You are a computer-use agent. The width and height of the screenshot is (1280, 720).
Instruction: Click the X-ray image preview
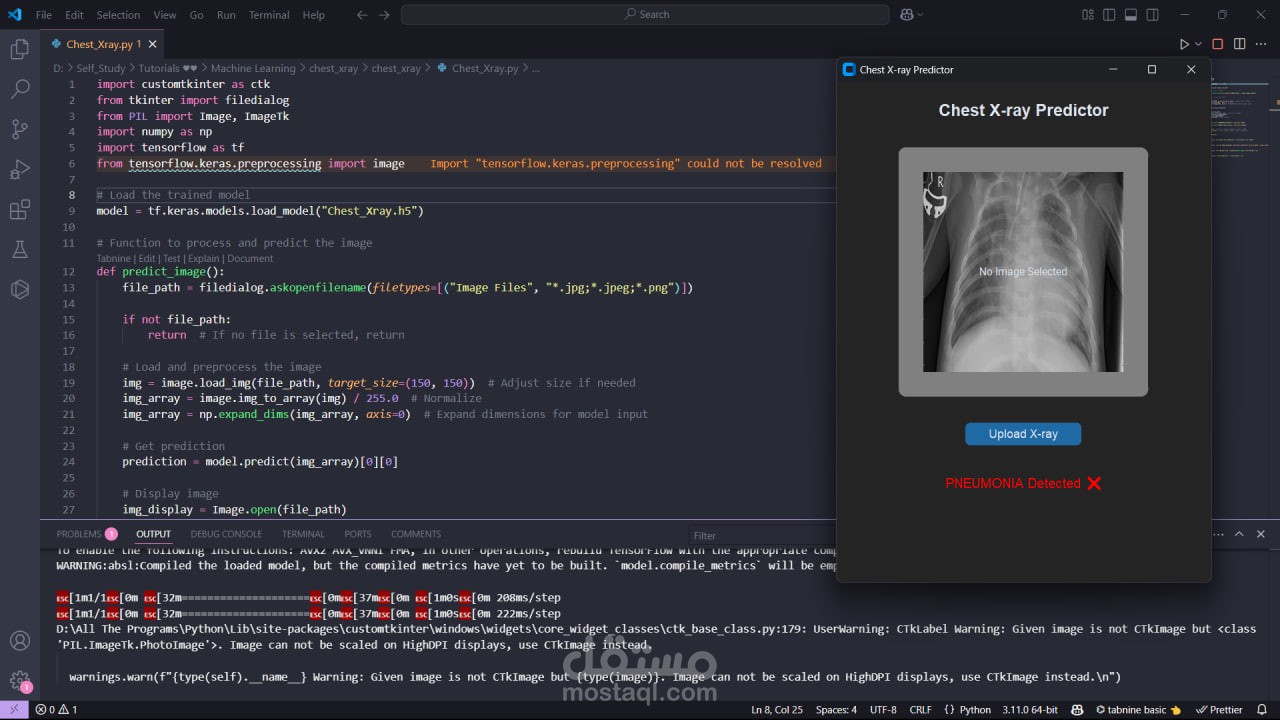pyautogui.click(x=1022, y=272)
